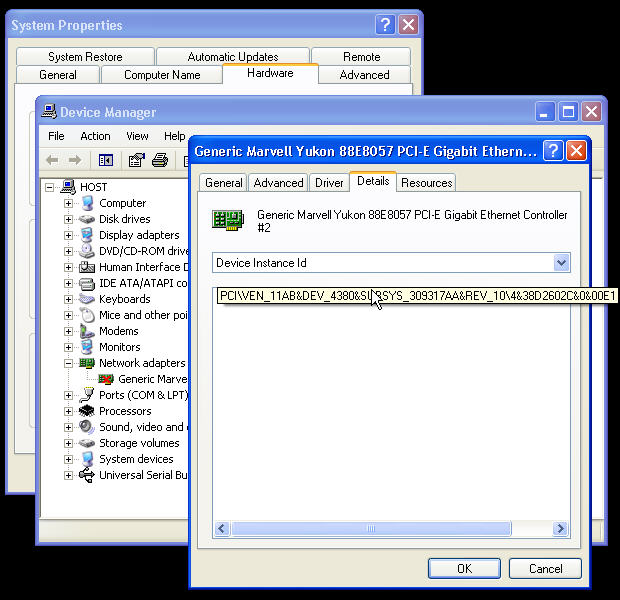Collapse the HOST root node
The width and height of the screenshot is (620, 600).
click(x=49, y=187)
